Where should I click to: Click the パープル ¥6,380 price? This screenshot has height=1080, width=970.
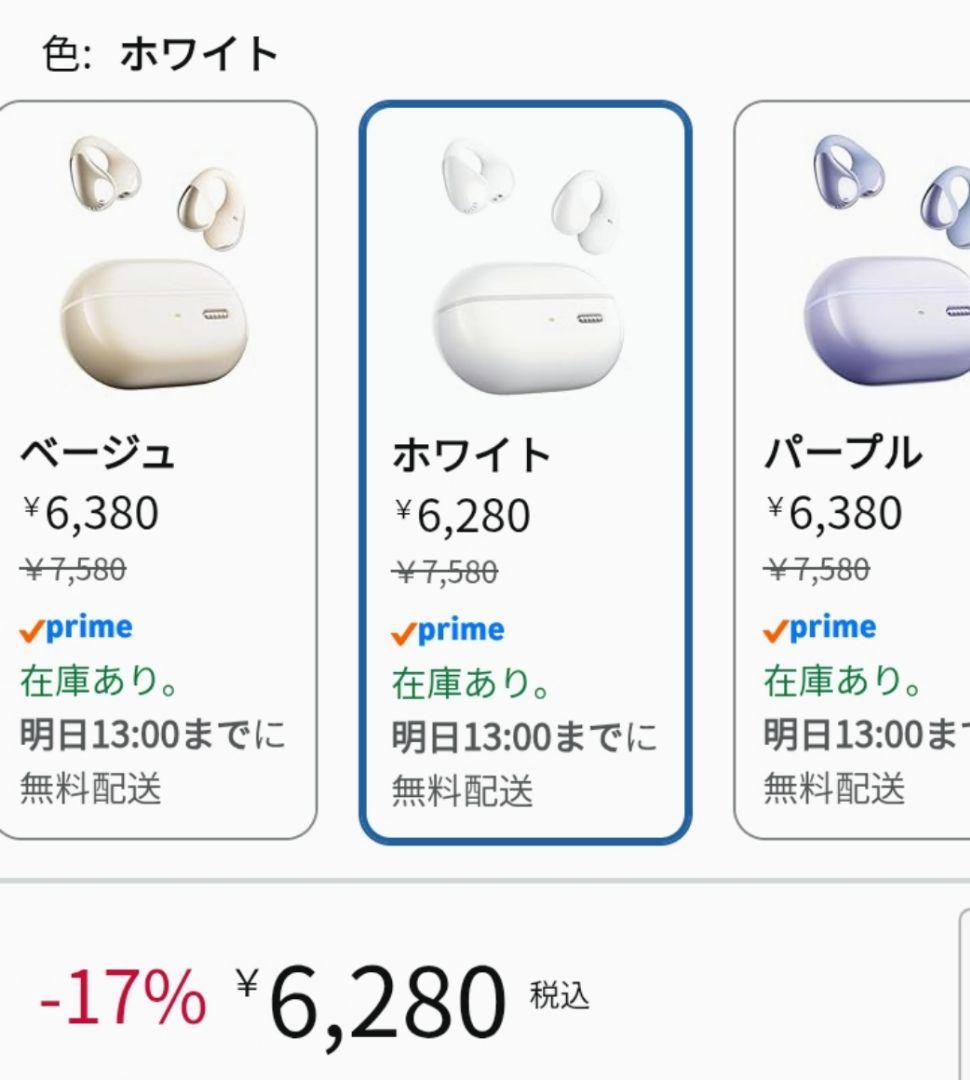coord(834,513)
